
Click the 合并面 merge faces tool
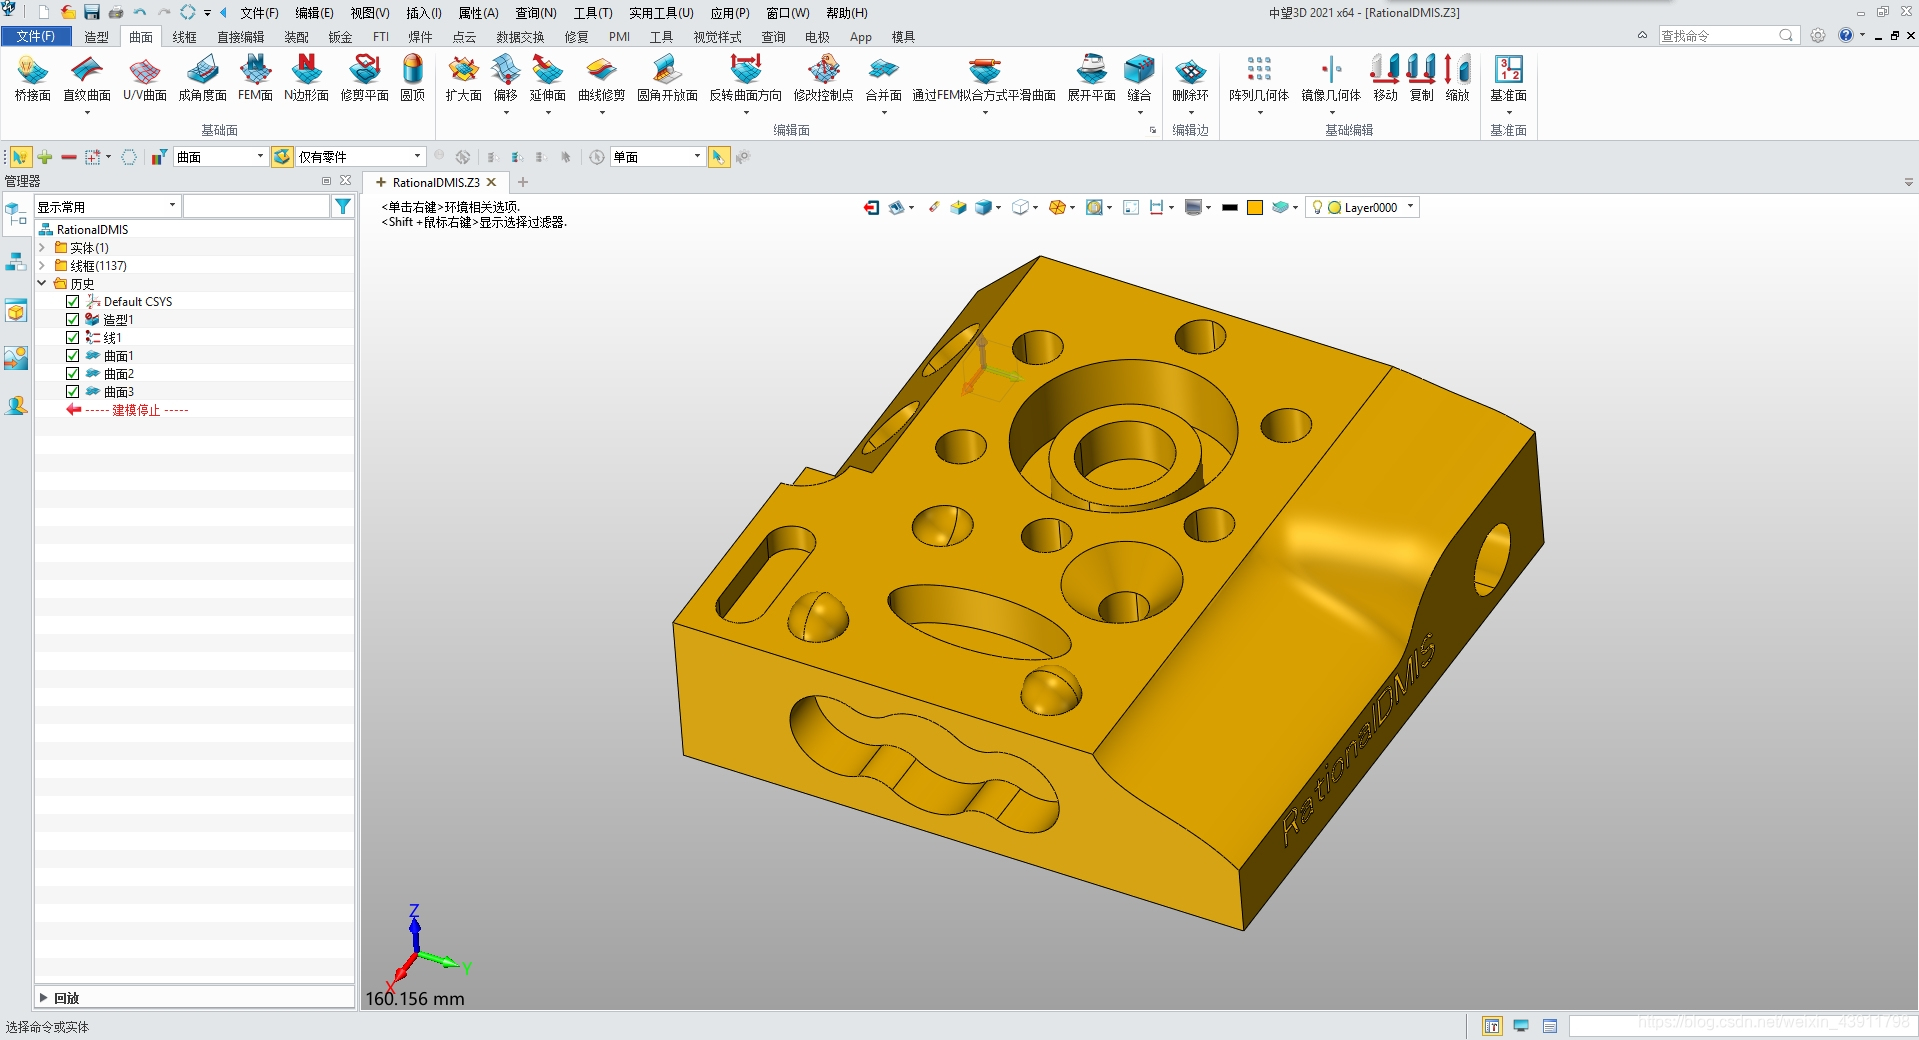coord(883,78)
